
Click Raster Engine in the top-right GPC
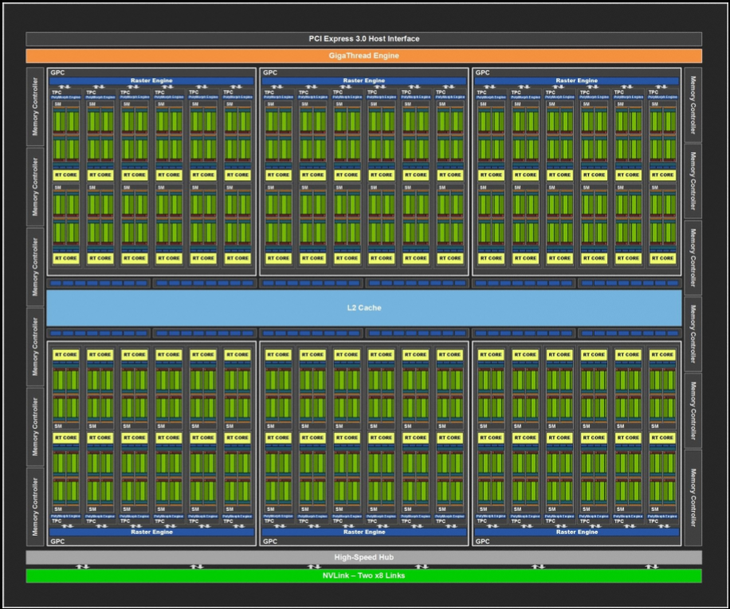point(576,80)
